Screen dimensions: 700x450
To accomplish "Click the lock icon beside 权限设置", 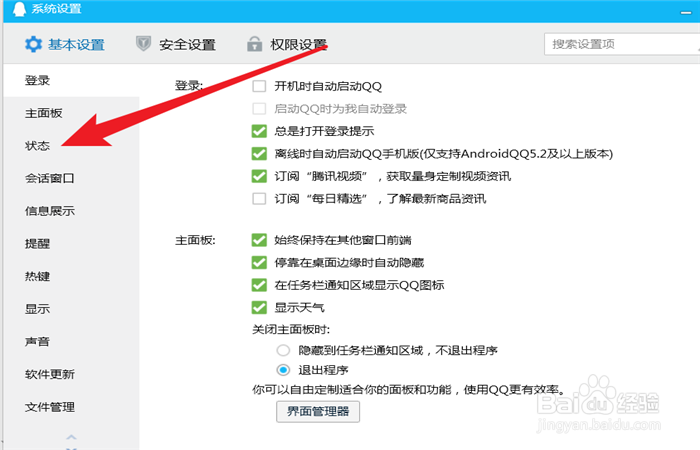I will (x=254, y=44).
